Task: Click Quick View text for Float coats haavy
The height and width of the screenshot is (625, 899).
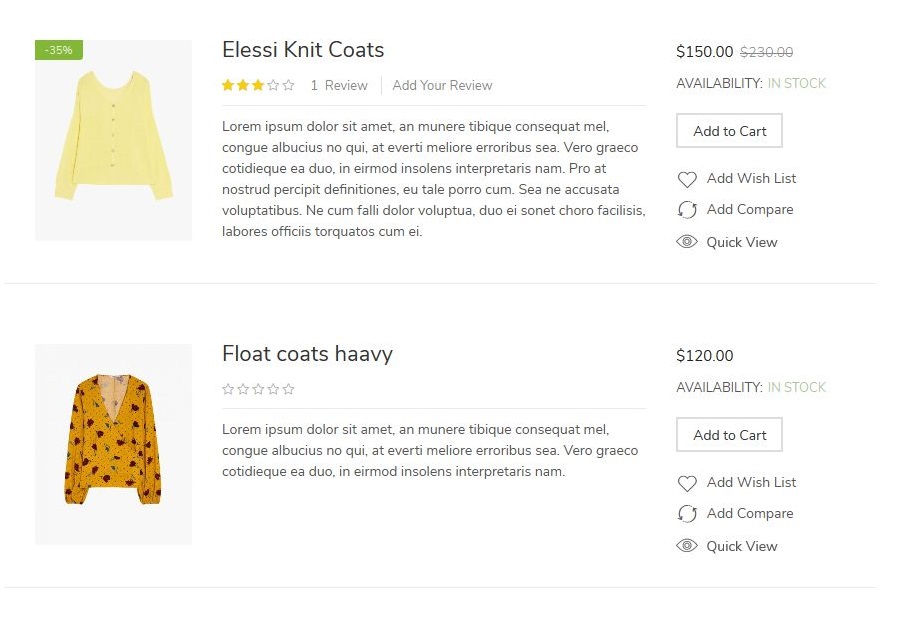Action: tap(741, 546)
